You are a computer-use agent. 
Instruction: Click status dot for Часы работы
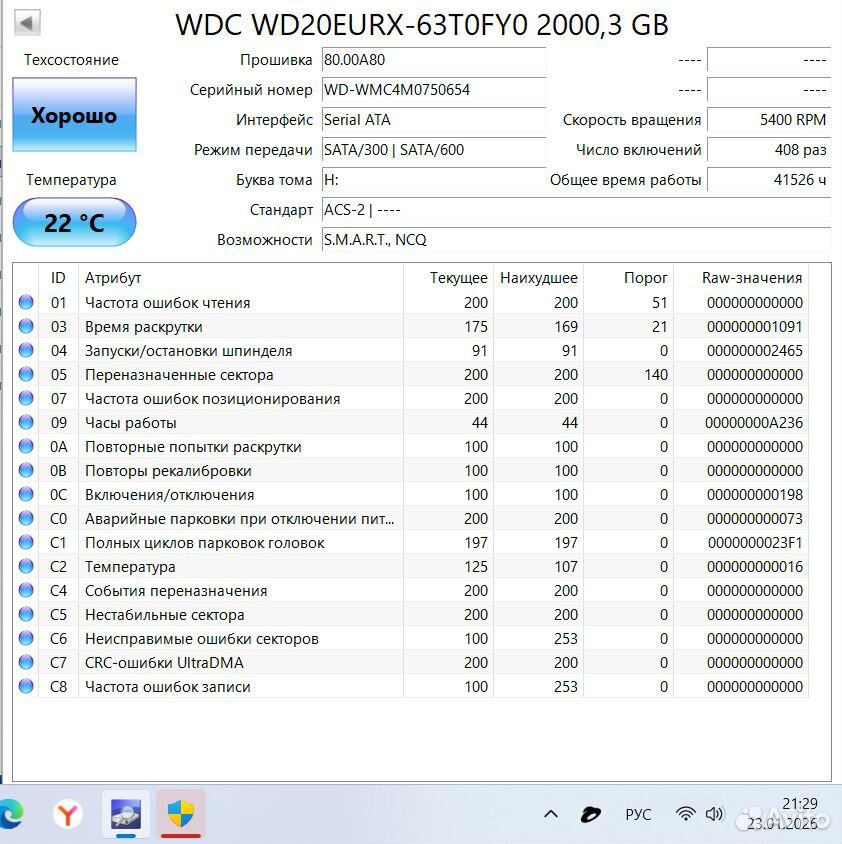point(26,422)
